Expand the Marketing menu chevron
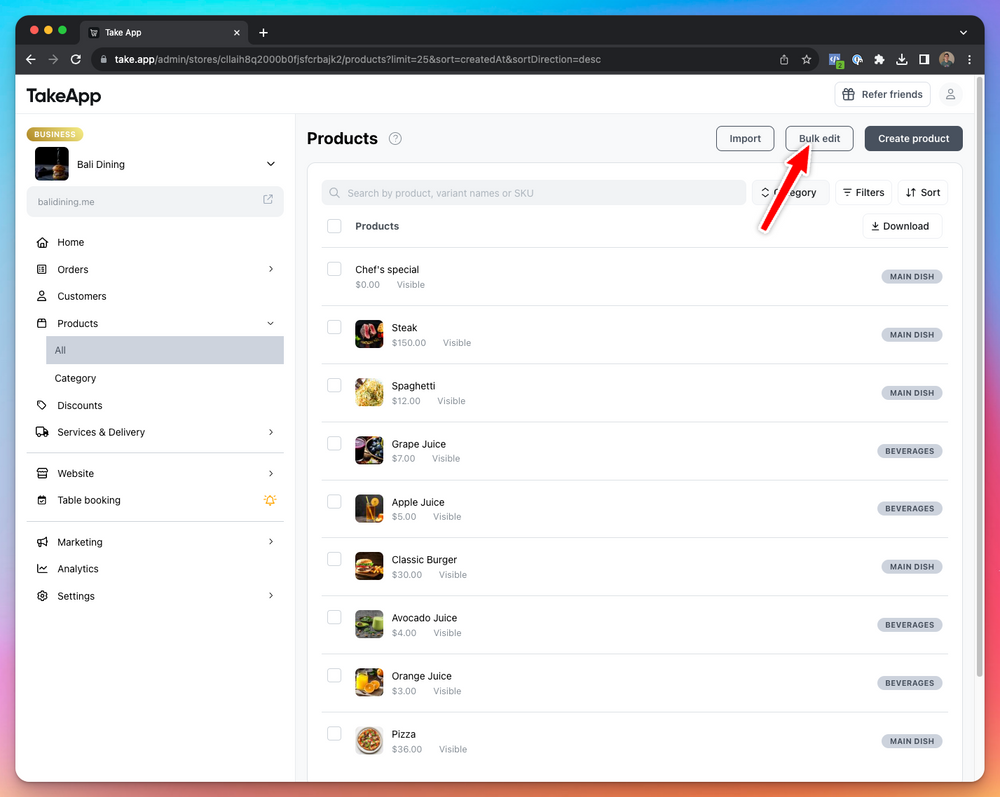This screenshot has width=1000, height=797. pos(270,541)
